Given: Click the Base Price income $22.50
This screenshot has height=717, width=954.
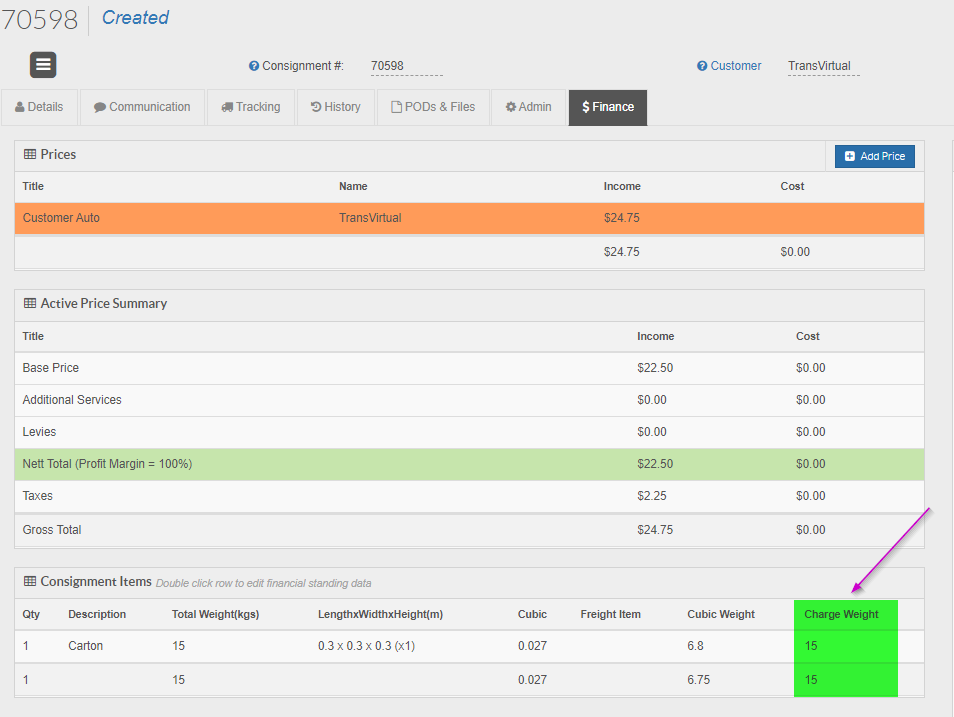Looking at the screenshot, I should pyautogui.click(x=655, y=368).
